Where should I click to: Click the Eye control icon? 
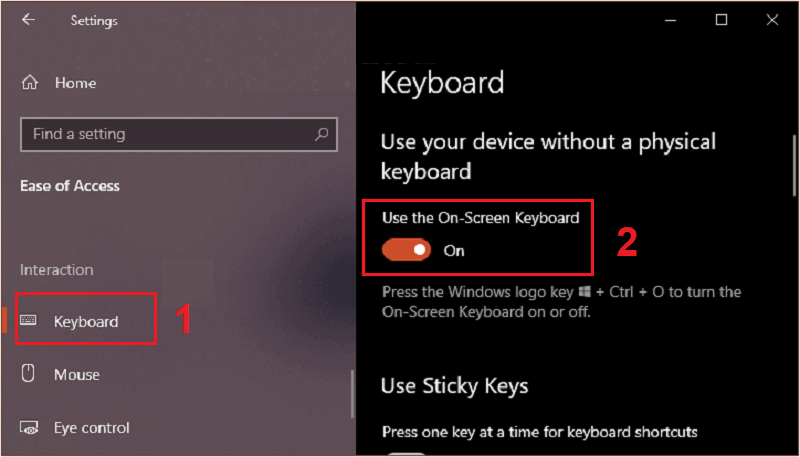point(28,427)
